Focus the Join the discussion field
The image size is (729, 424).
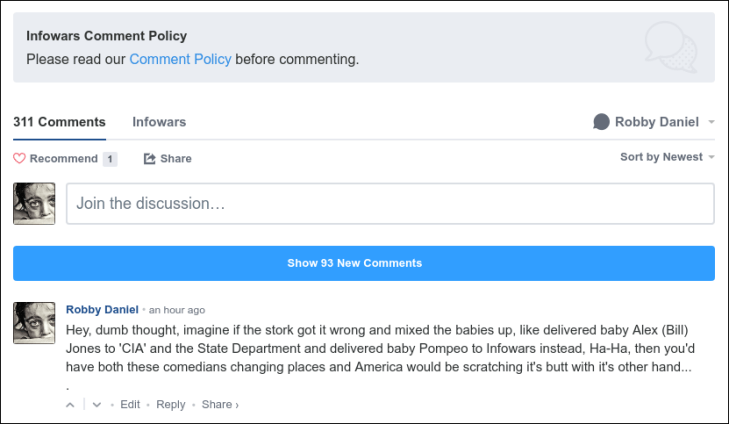pos(390,203)
